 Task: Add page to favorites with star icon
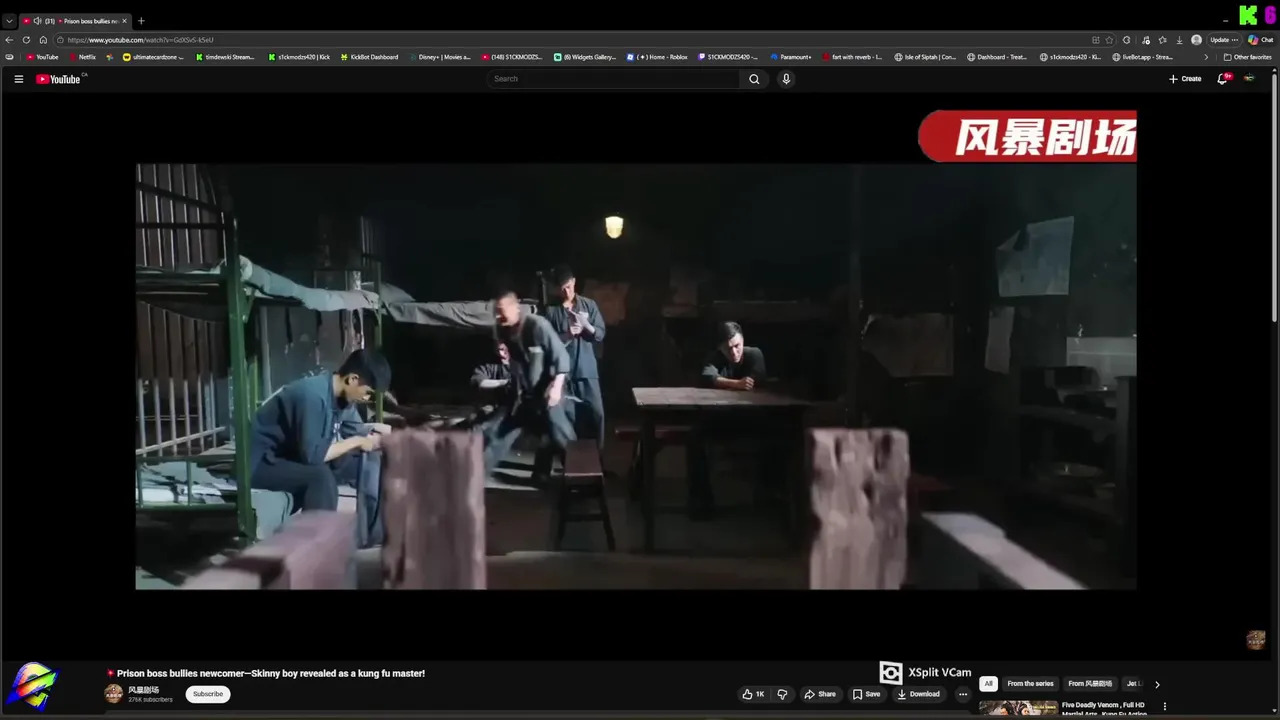point(1109,40)
